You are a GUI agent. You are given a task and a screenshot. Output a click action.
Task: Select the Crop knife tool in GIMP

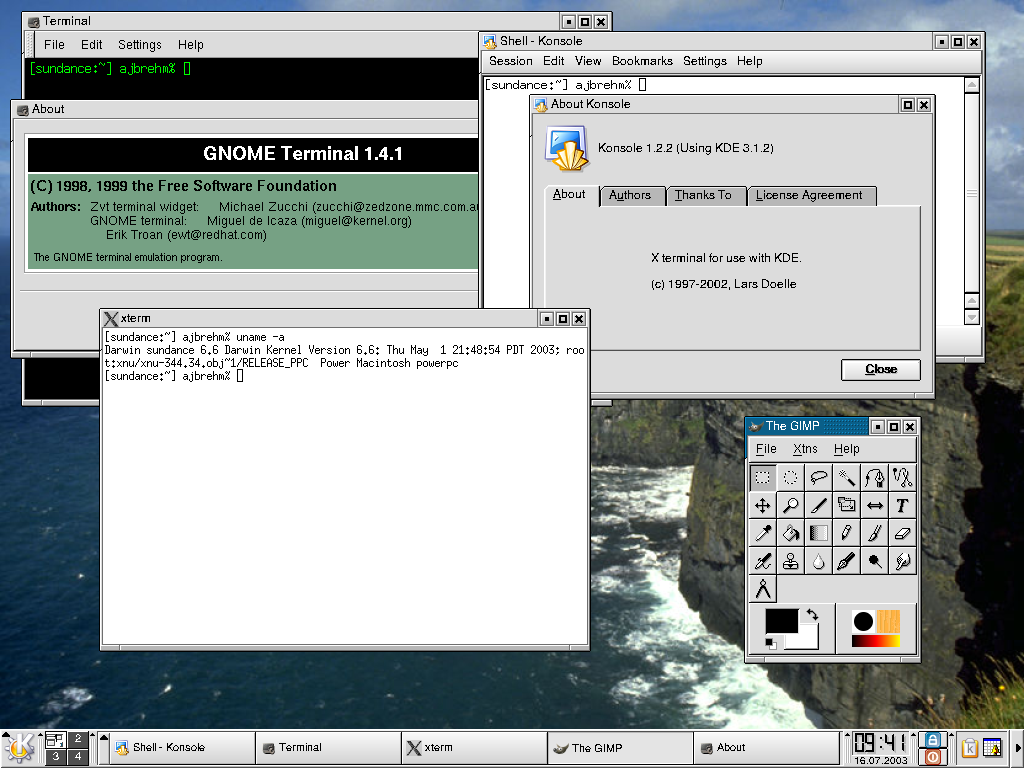point(819,505)
